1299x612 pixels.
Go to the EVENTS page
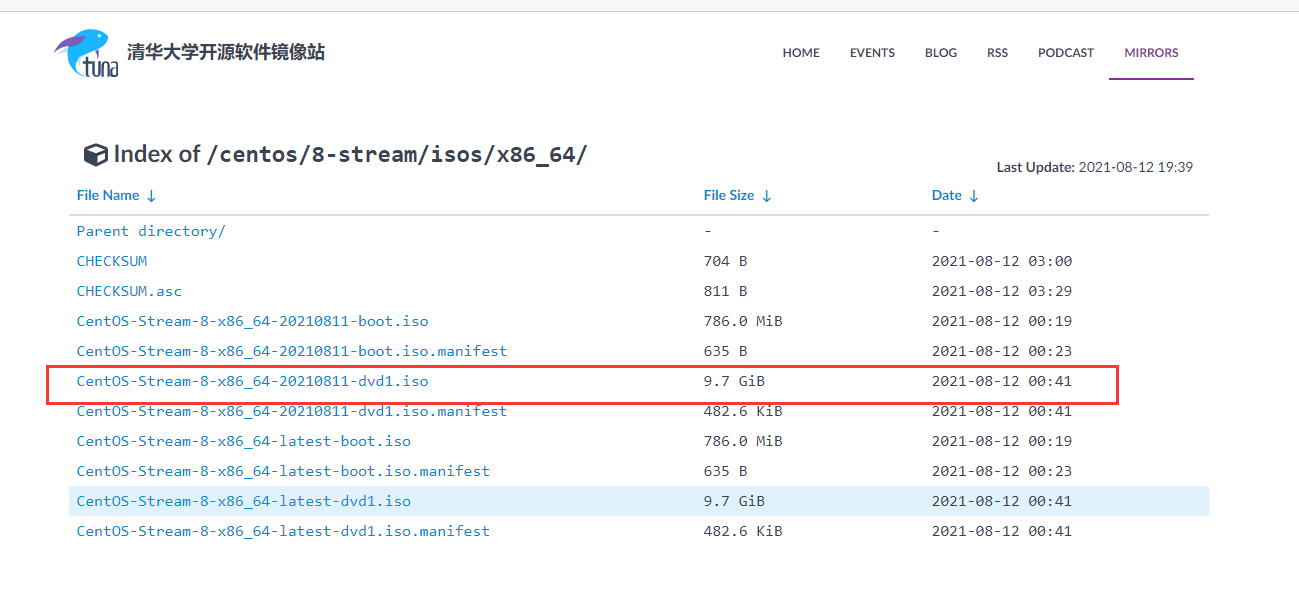tap(872, 53)
